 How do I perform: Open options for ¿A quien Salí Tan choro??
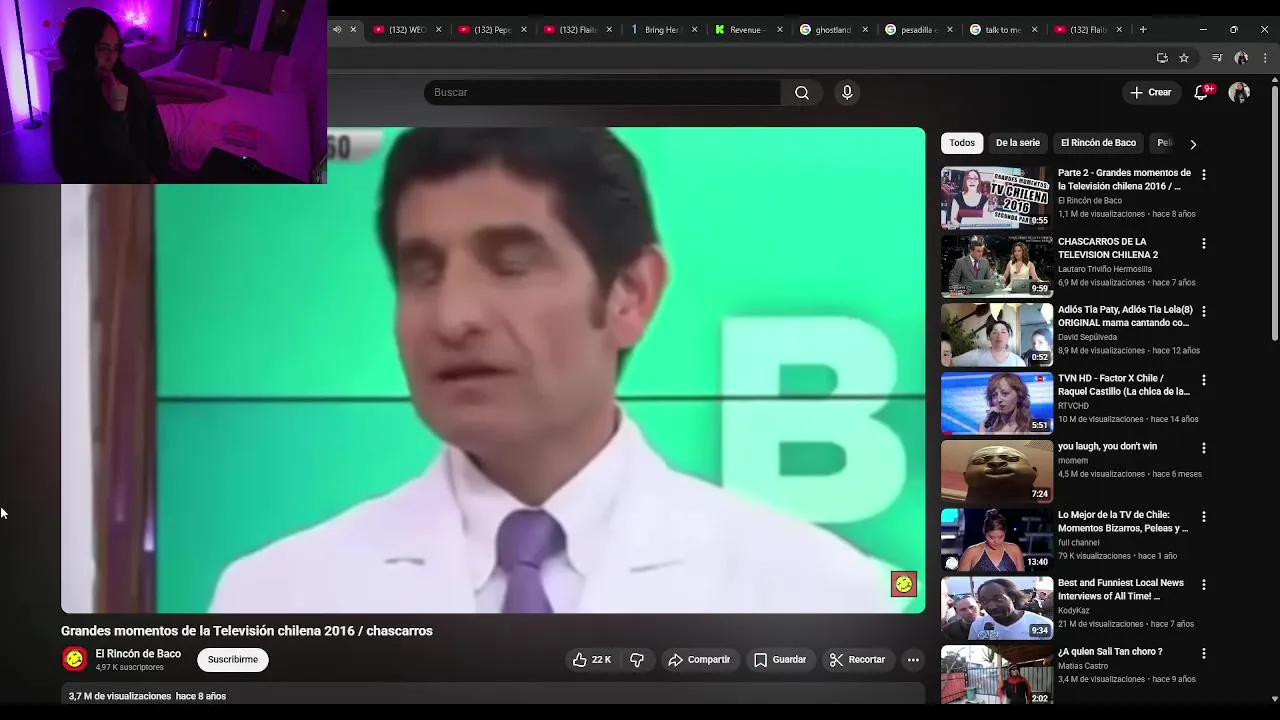(1204, 653)
